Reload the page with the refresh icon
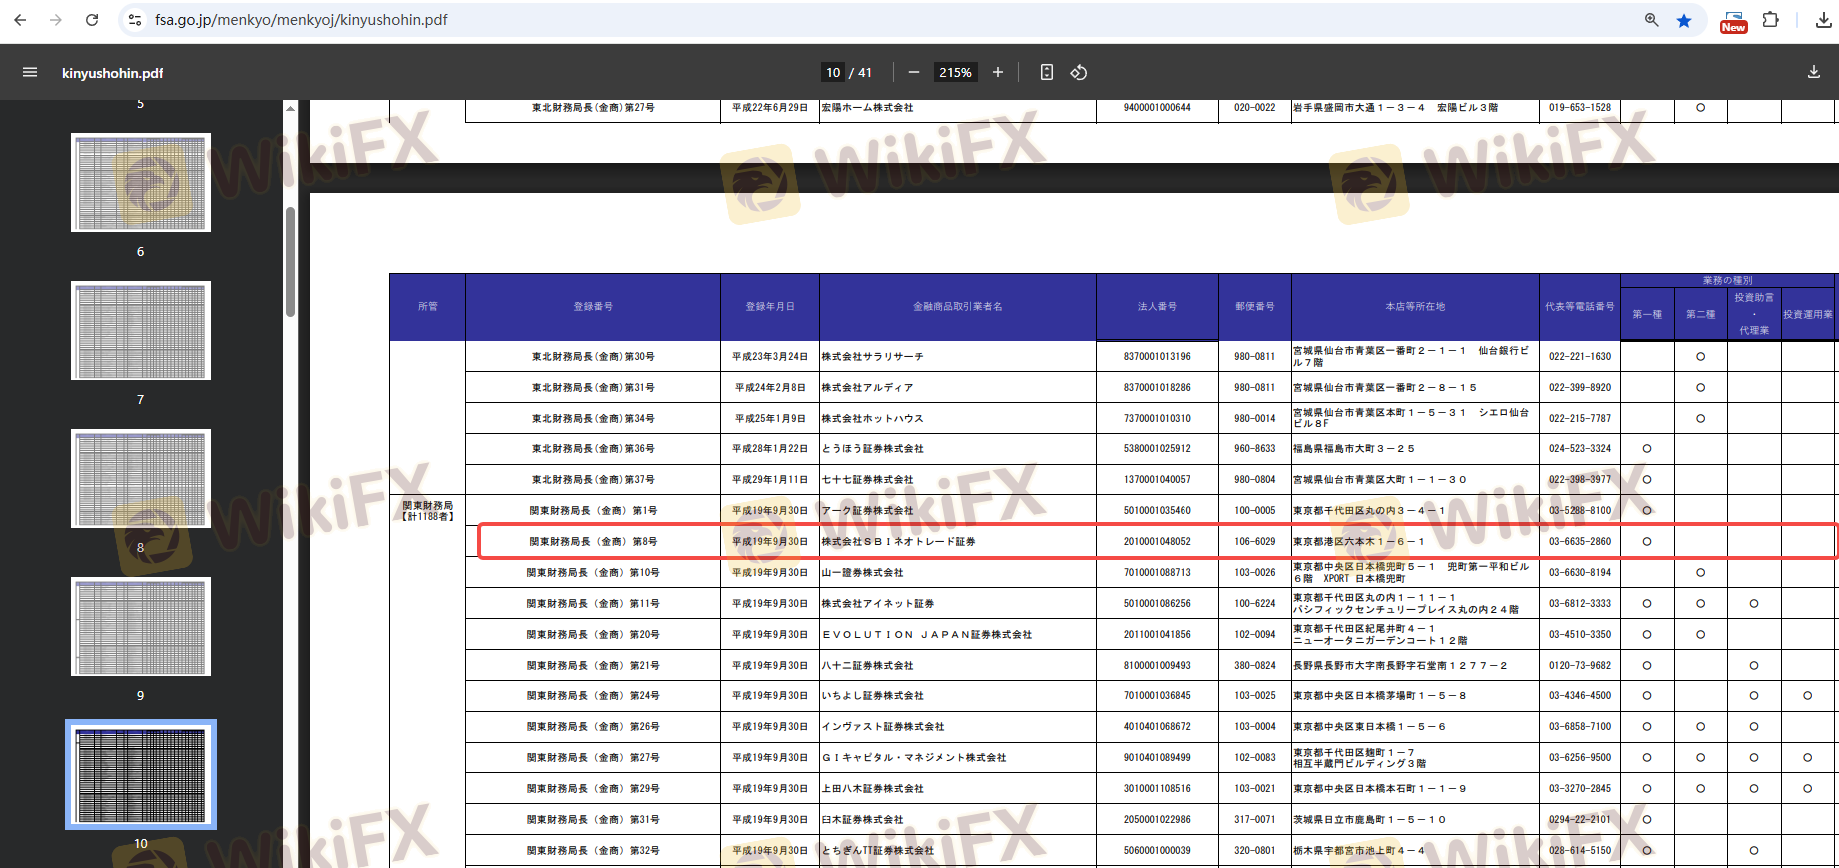This screenshot has height=868, width=1839. click(x=92, y=20)
